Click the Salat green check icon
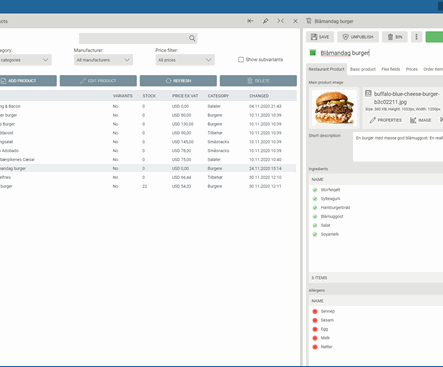This screenshot has height=367, width=443. (315, 226)
